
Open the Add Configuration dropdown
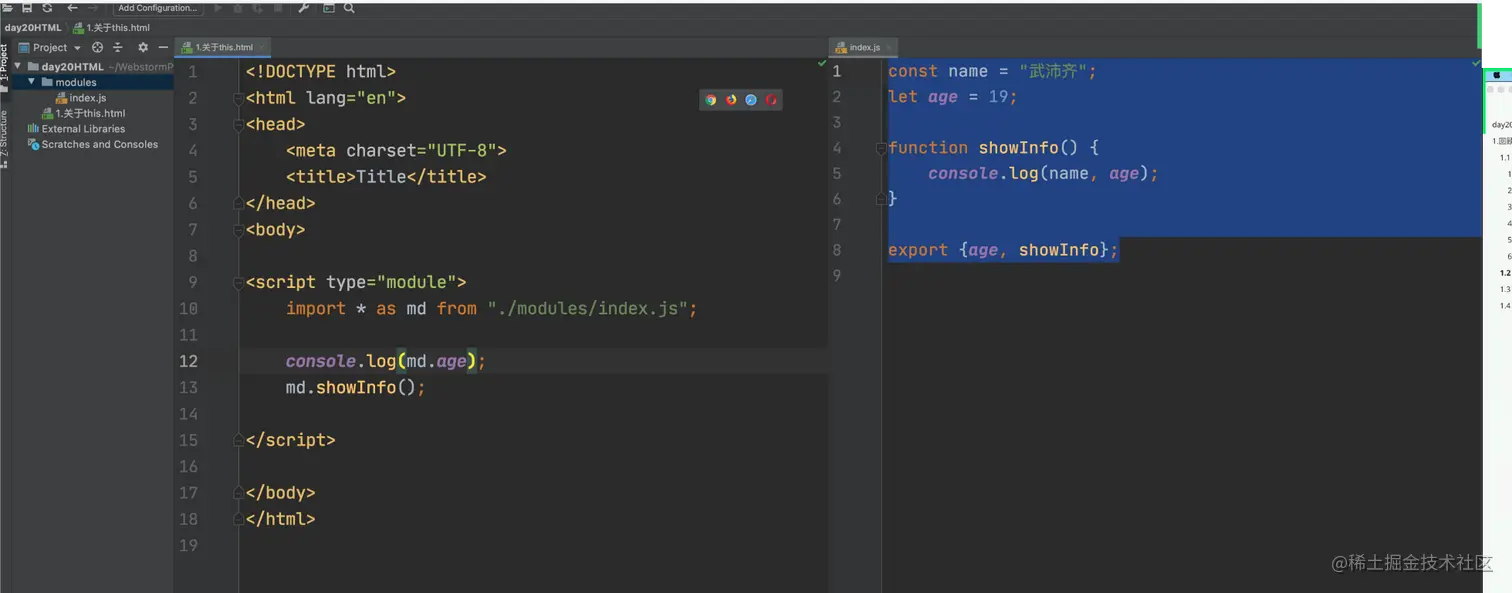pos(158,8)
